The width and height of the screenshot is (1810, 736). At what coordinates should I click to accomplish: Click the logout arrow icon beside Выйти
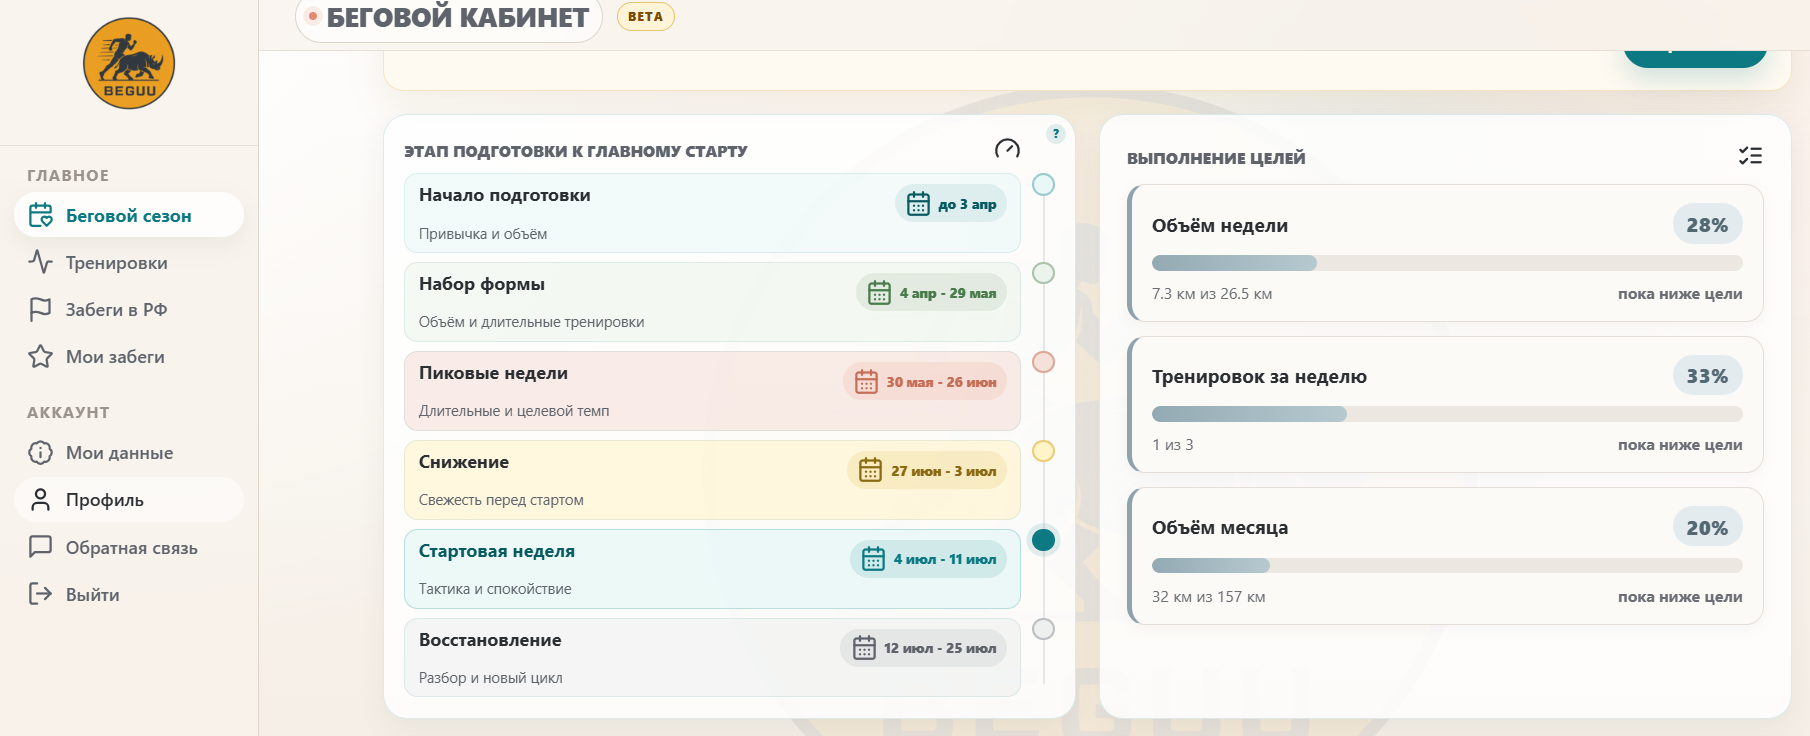click(x=41, y=594)
